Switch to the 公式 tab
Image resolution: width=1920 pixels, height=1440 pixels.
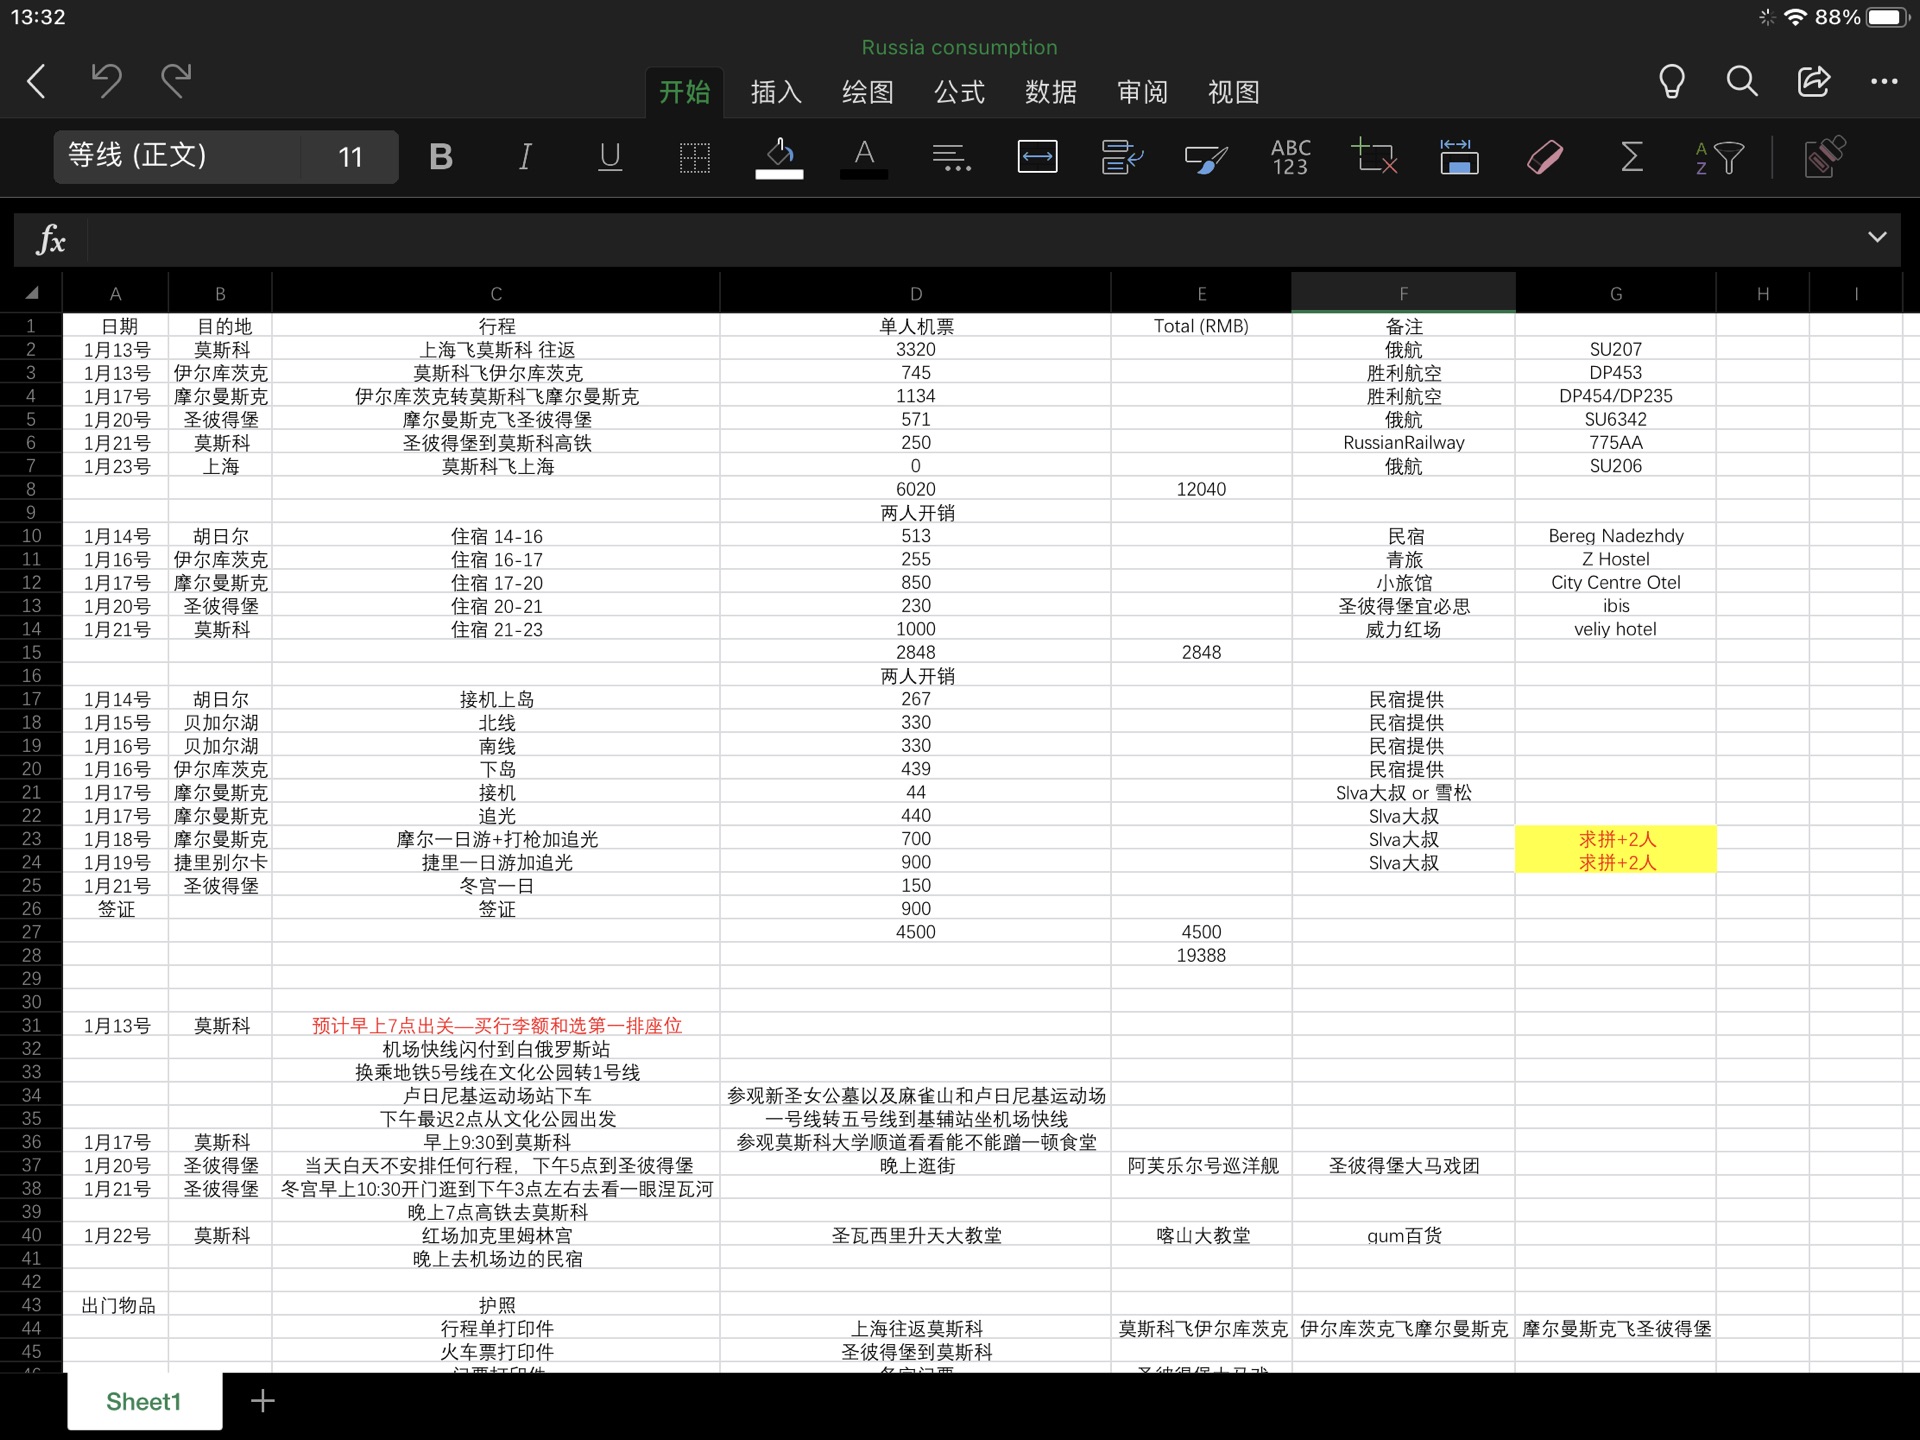[x=959, y=92]
